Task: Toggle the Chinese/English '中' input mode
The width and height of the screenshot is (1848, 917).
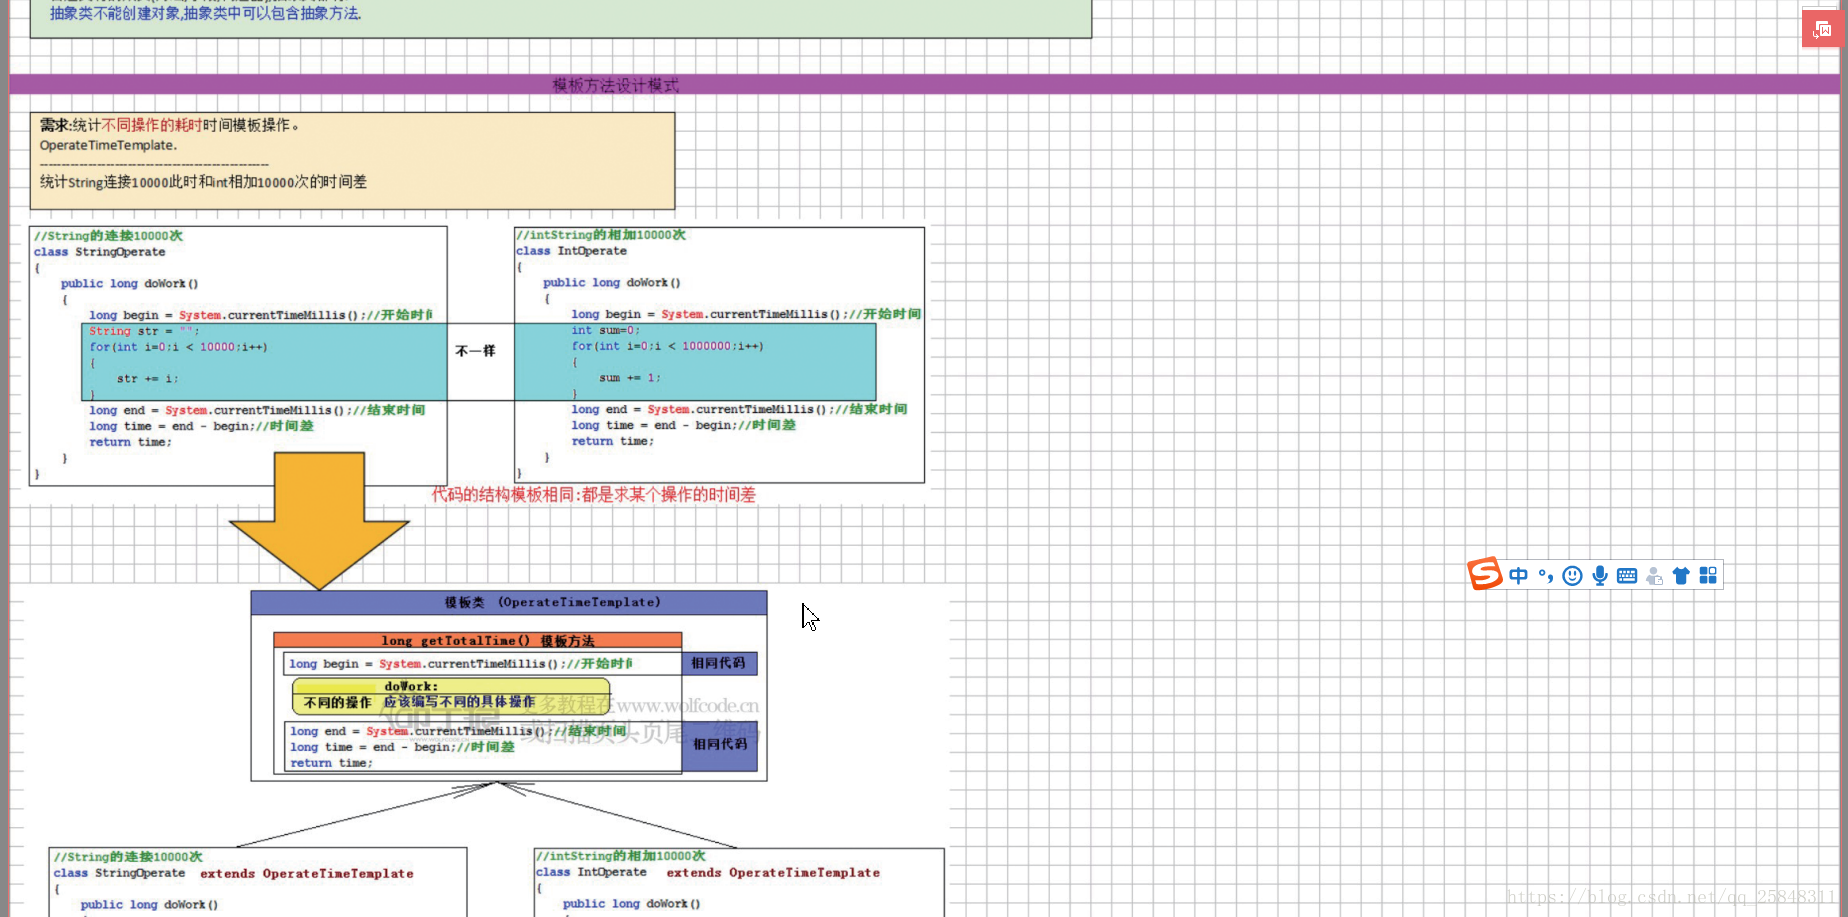Action: [x=1519, y=575]
